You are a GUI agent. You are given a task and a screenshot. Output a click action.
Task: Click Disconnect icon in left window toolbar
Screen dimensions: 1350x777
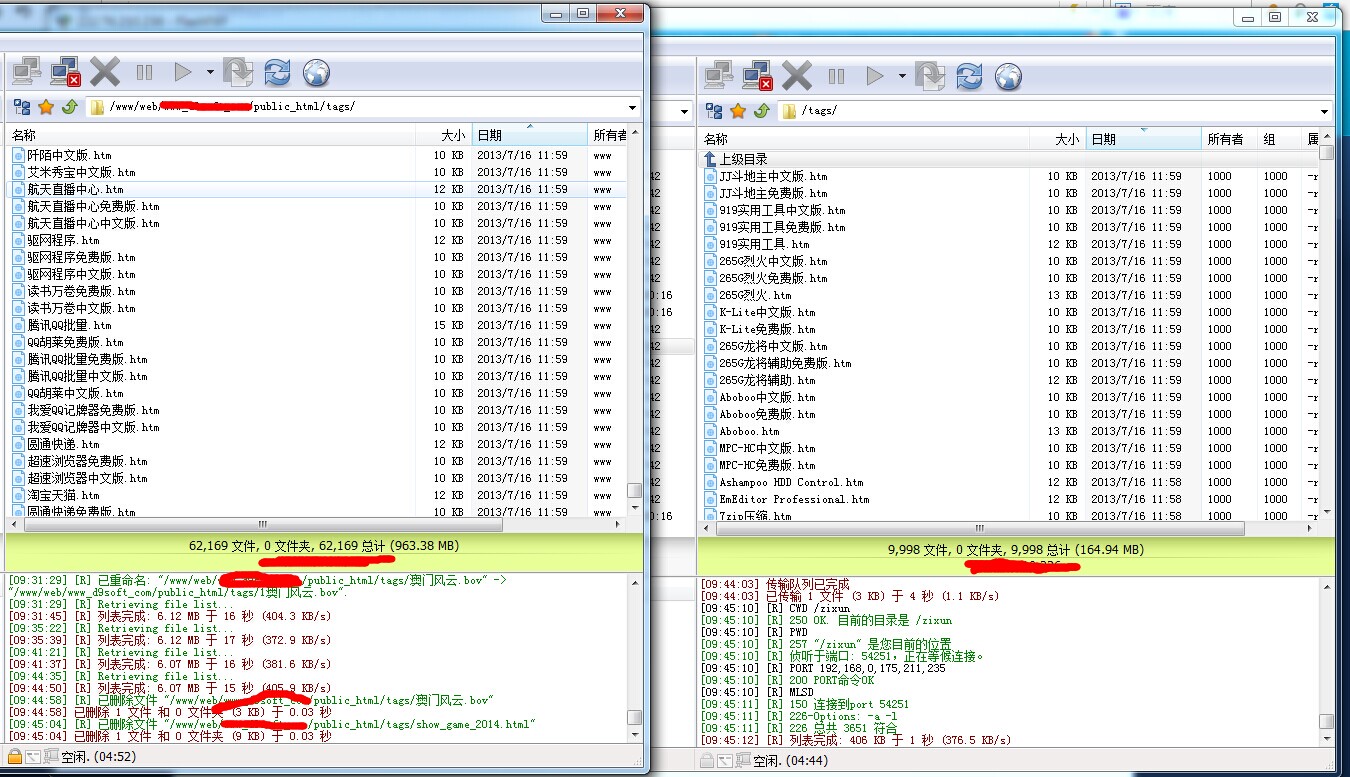click(x=66, y=72)
